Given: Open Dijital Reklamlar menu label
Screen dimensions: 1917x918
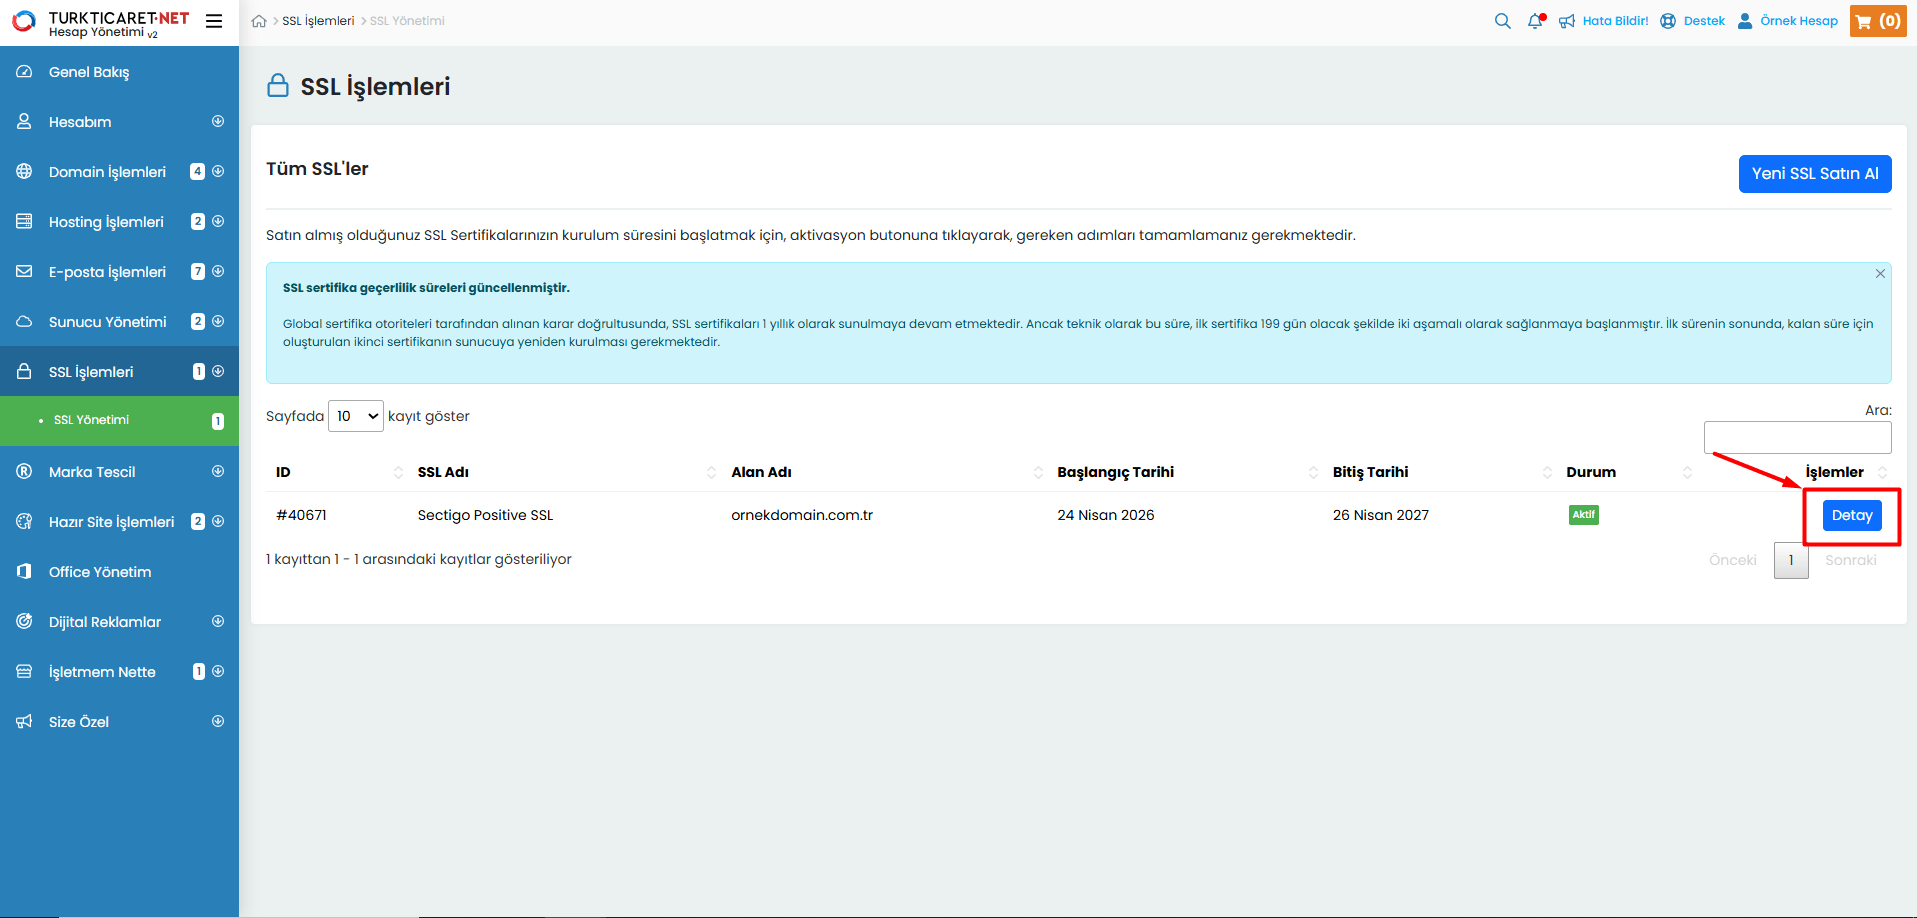Looking at the screenshot, I should [105, 622].
